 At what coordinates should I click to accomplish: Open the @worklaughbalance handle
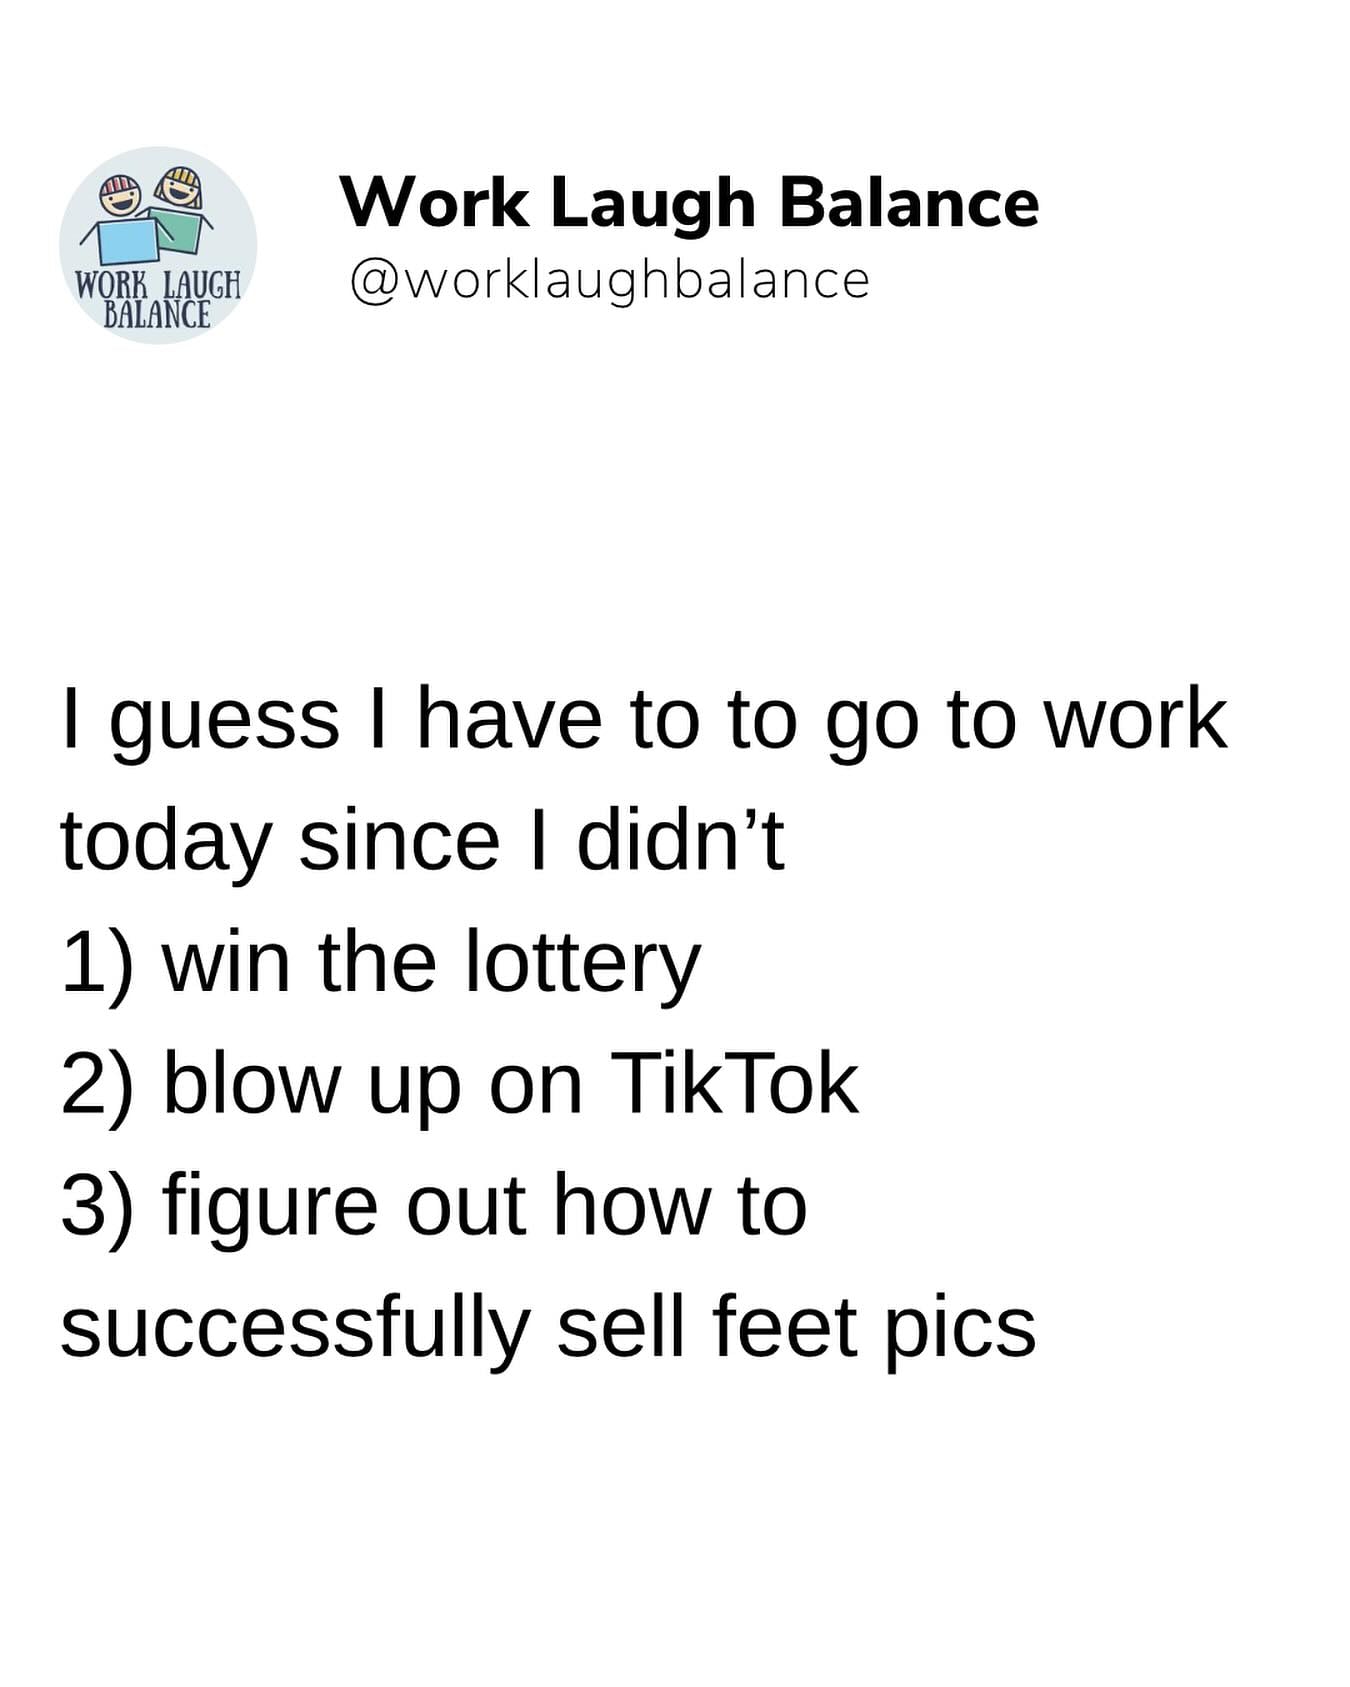(x=609, y=280)
